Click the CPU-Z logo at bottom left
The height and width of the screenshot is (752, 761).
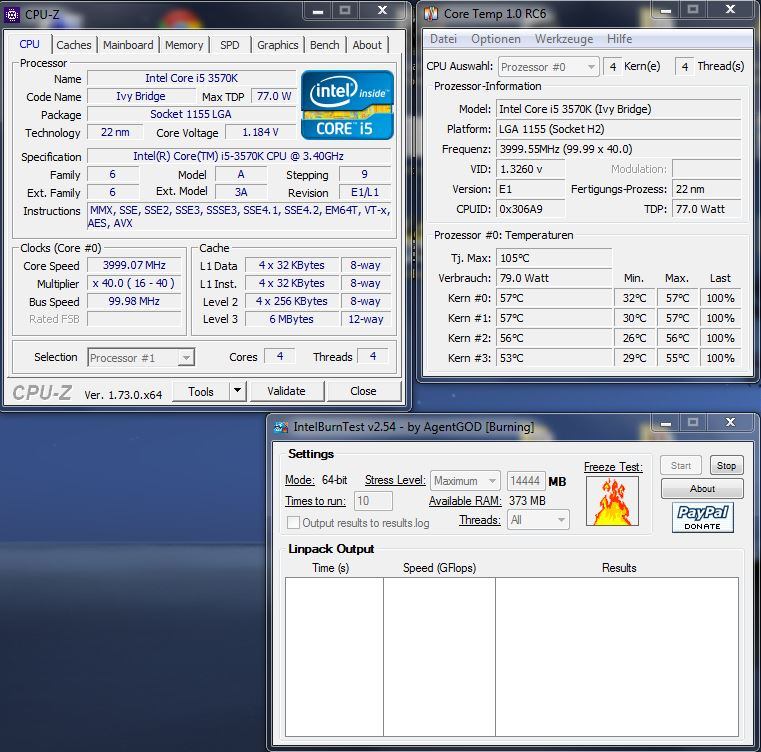[42, 392]
